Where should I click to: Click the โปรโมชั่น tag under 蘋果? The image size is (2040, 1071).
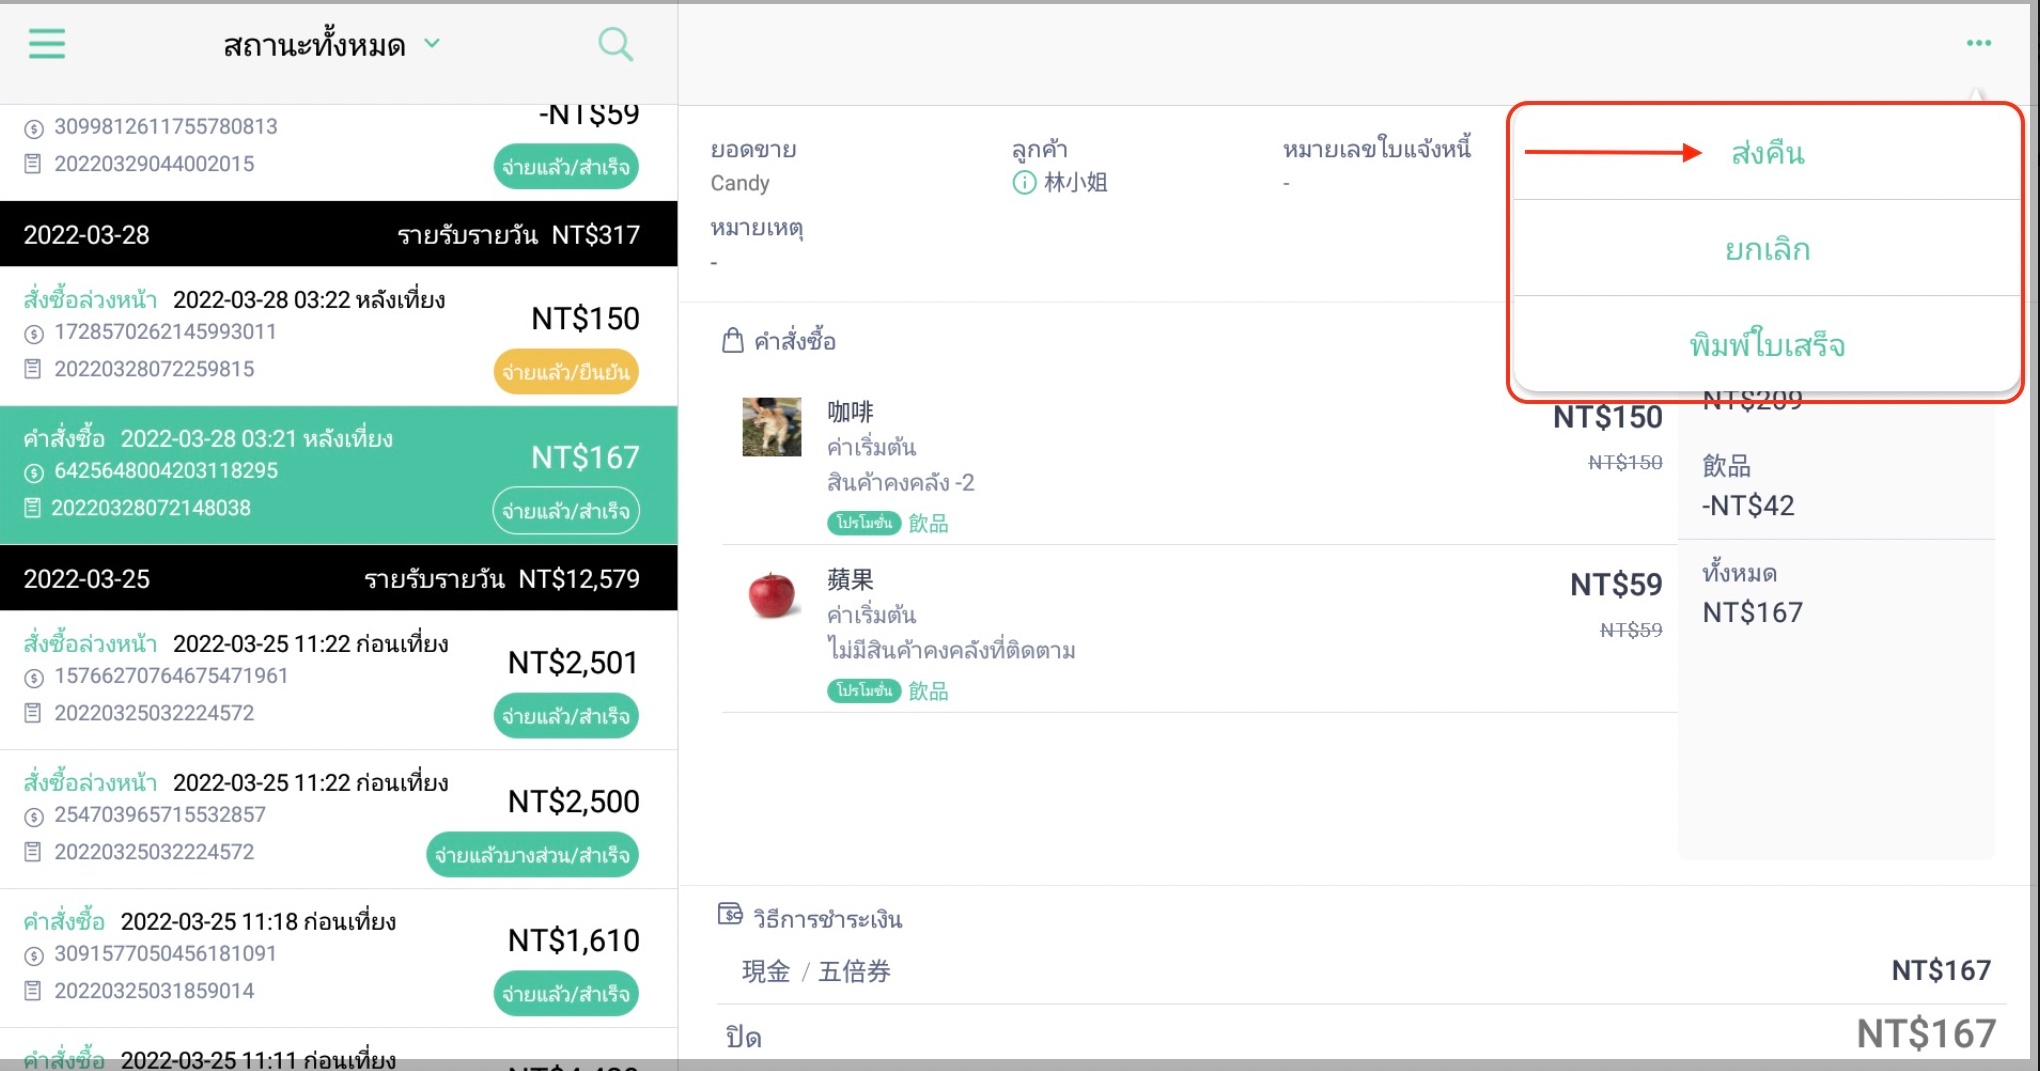(x=864, y=691)
